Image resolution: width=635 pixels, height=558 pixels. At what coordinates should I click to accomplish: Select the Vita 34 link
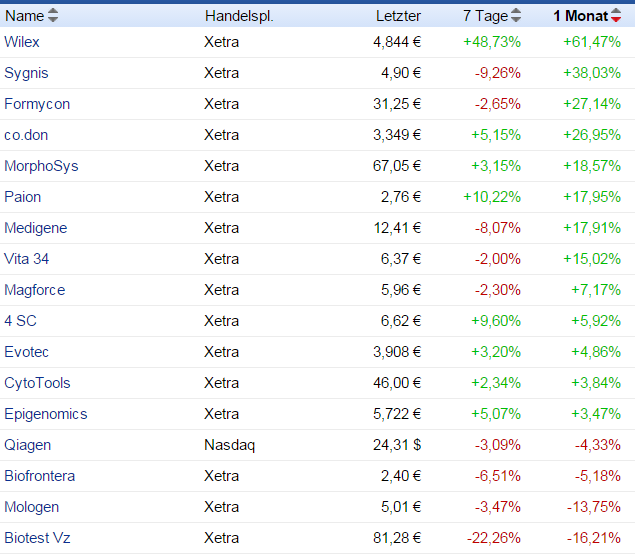(27, 259)
